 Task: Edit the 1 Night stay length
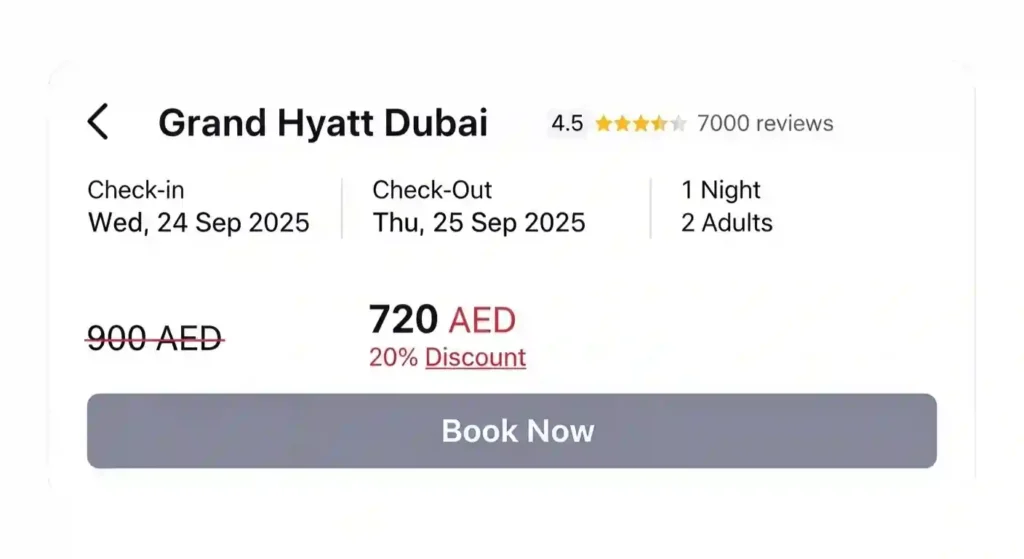721,190
